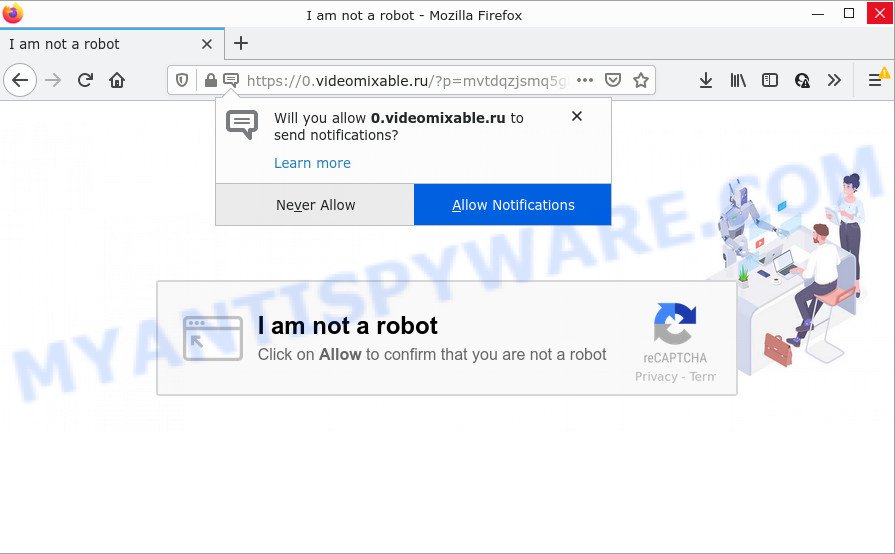Bookmark this page with star
Screen dimensions: 895x554
coord(641,80)
